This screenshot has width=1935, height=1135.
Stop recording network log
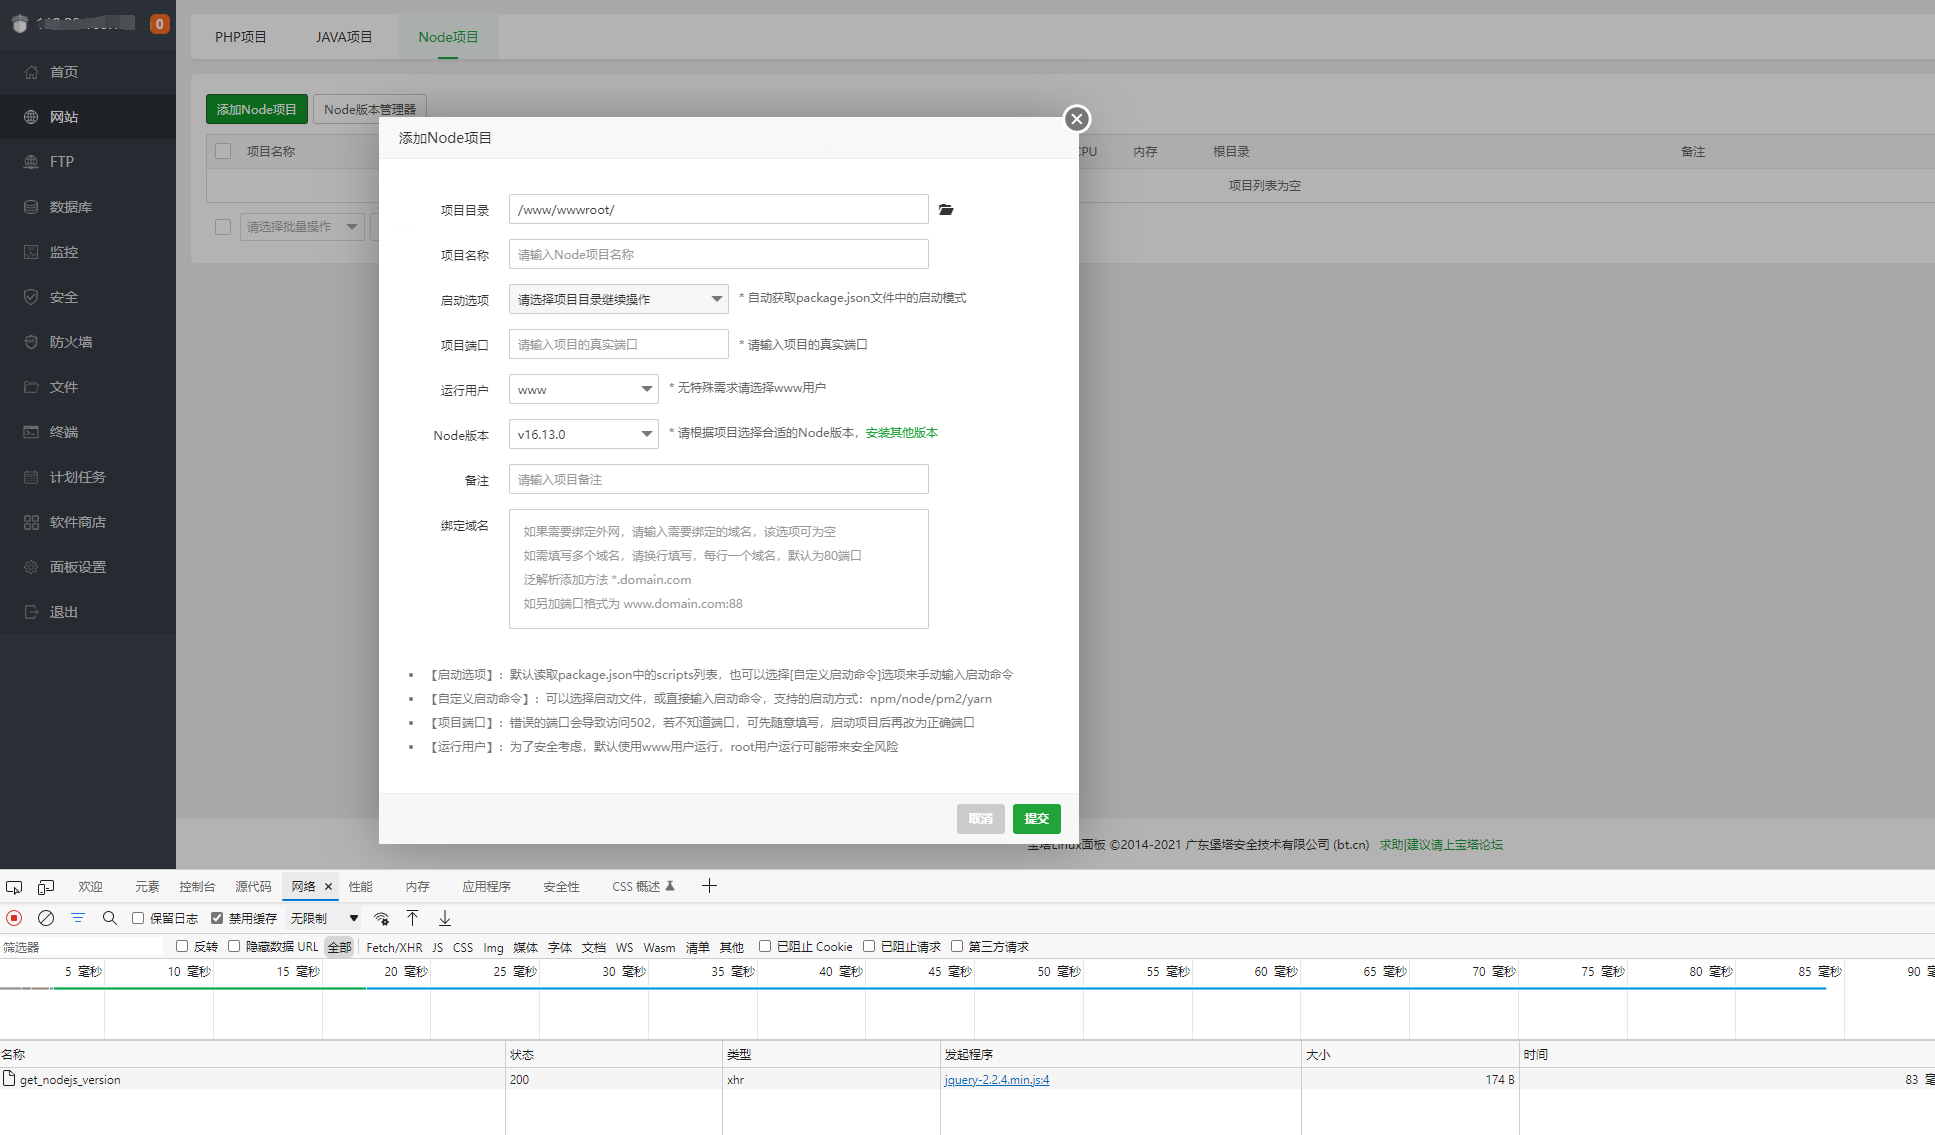click(14, 918)
